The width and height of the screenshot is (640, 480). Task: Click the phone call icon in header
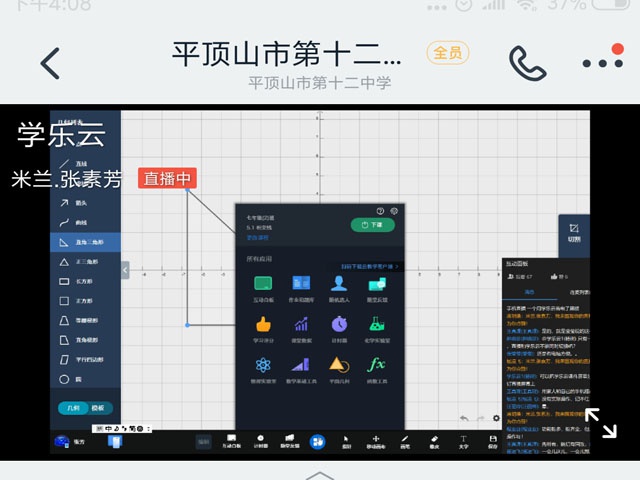527,62
